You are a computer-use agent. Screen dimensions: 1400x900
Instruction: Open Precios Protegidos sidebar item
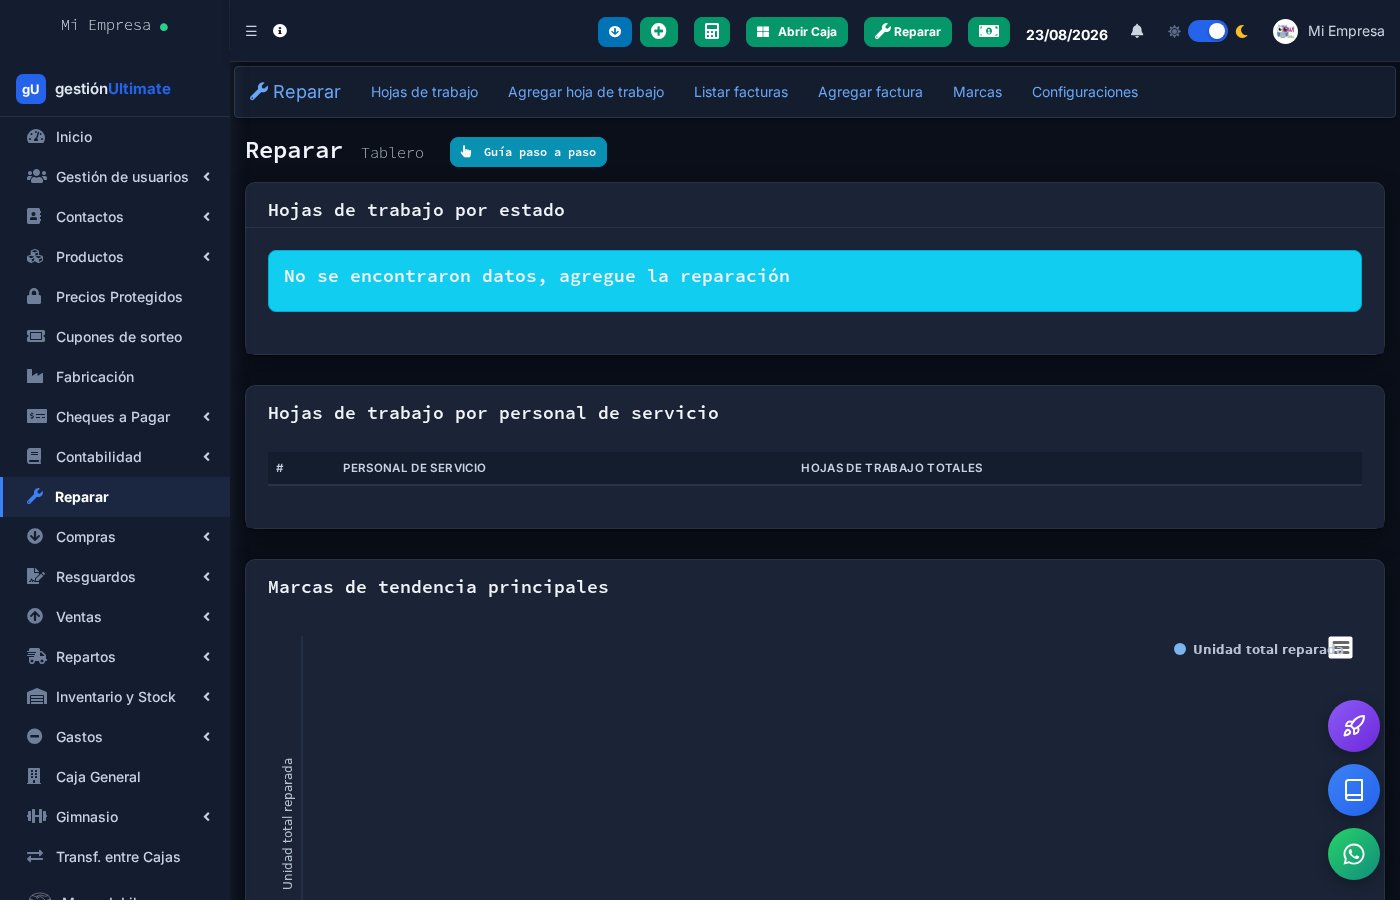click(x=115, y=297)
